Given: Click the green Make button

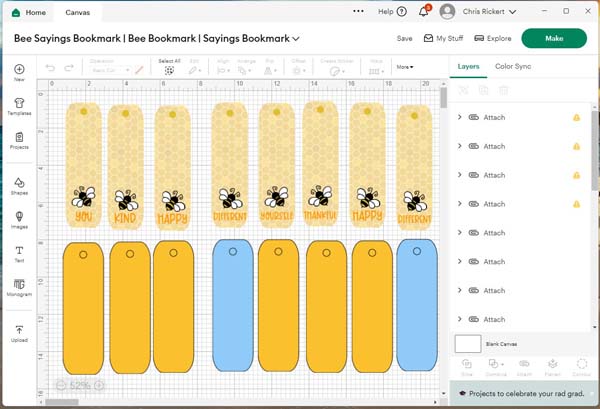Looking at the screenshot, I should [x=554, y=38].
